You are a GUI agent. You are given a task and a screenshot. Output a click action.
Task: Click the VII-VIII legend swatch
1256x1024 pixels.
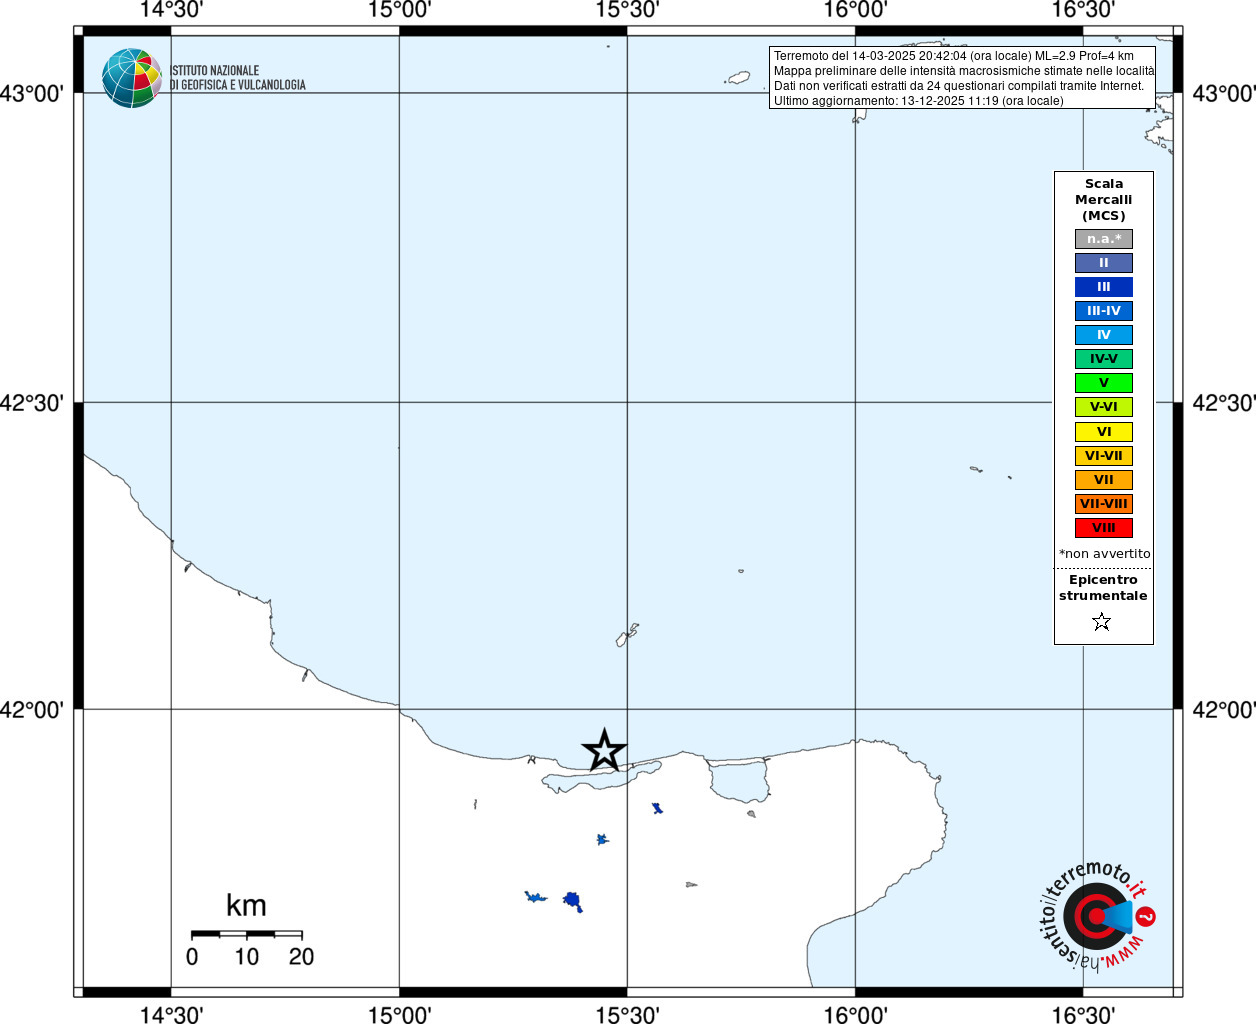coord(1104,504)
